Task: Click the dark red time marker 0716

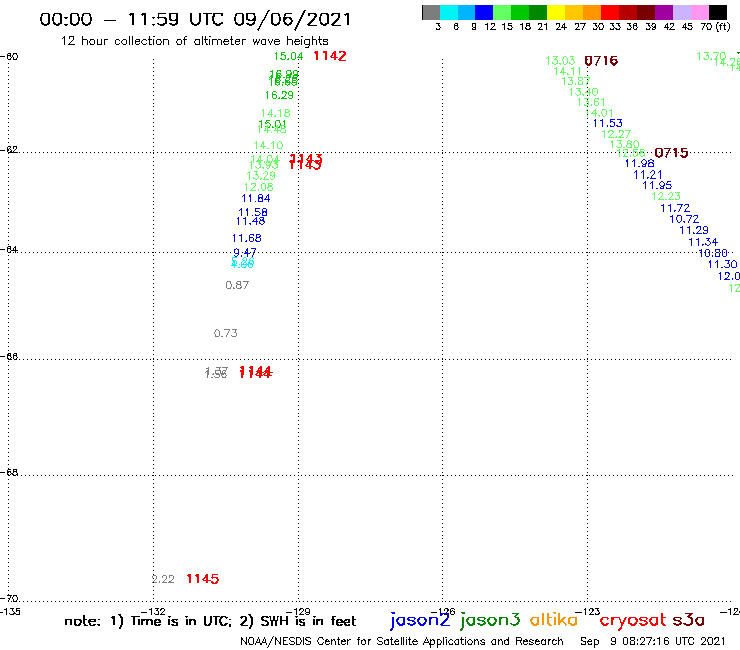Action: 601,61
